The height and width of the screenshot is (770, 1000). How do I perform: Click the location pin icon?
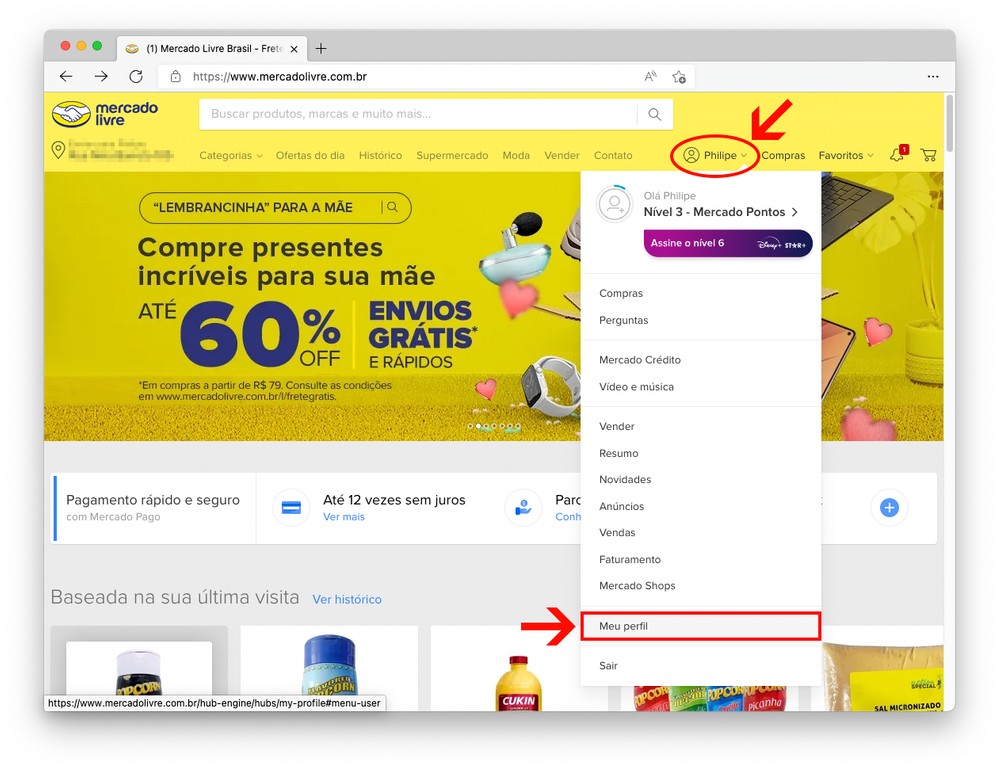[58, 150]
